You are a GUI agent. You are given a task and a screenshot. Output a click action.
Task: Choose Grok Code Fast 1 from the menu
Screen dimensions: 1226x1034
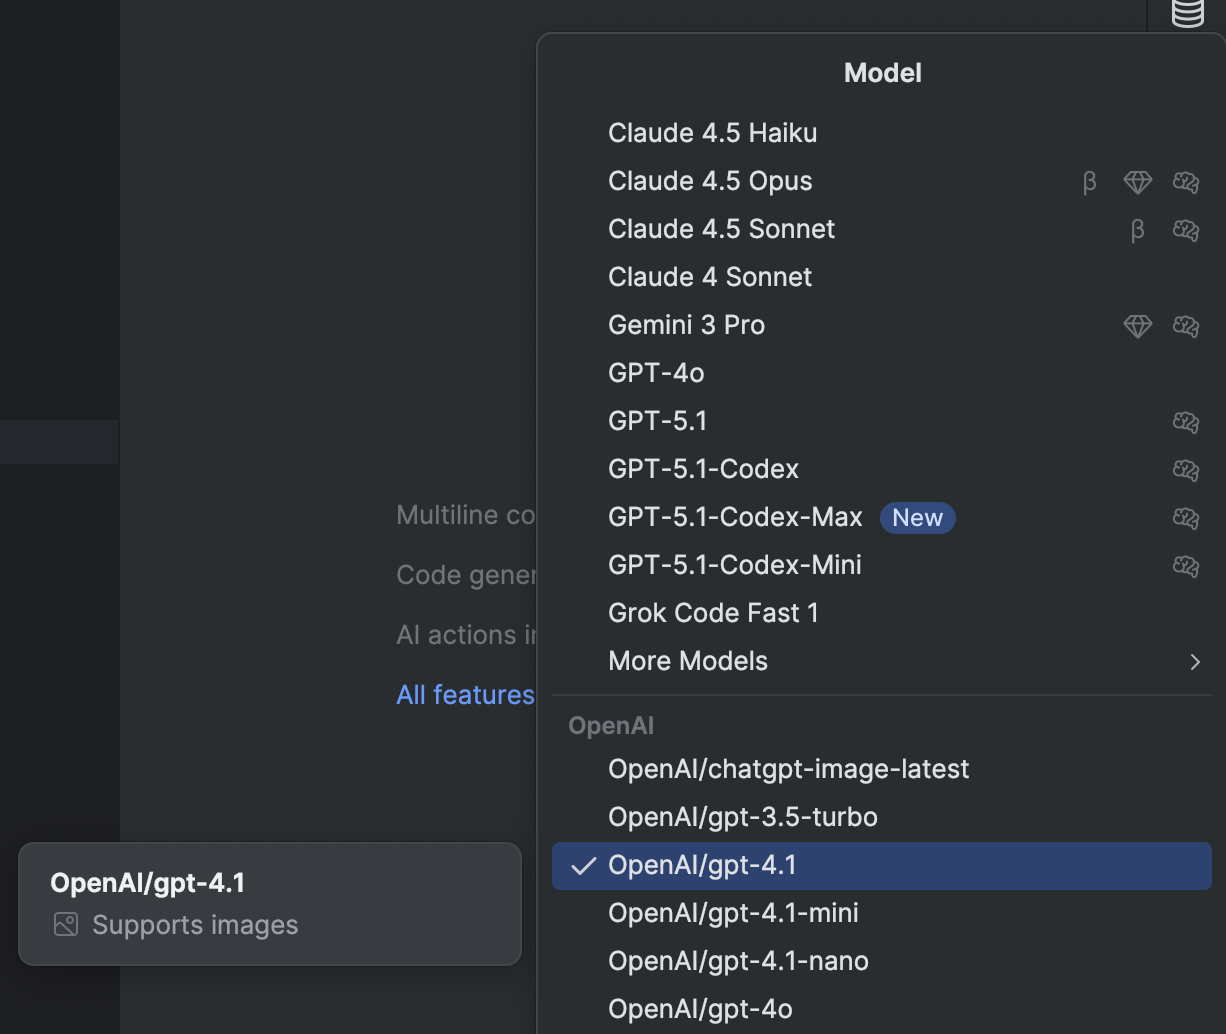(713, 612)
